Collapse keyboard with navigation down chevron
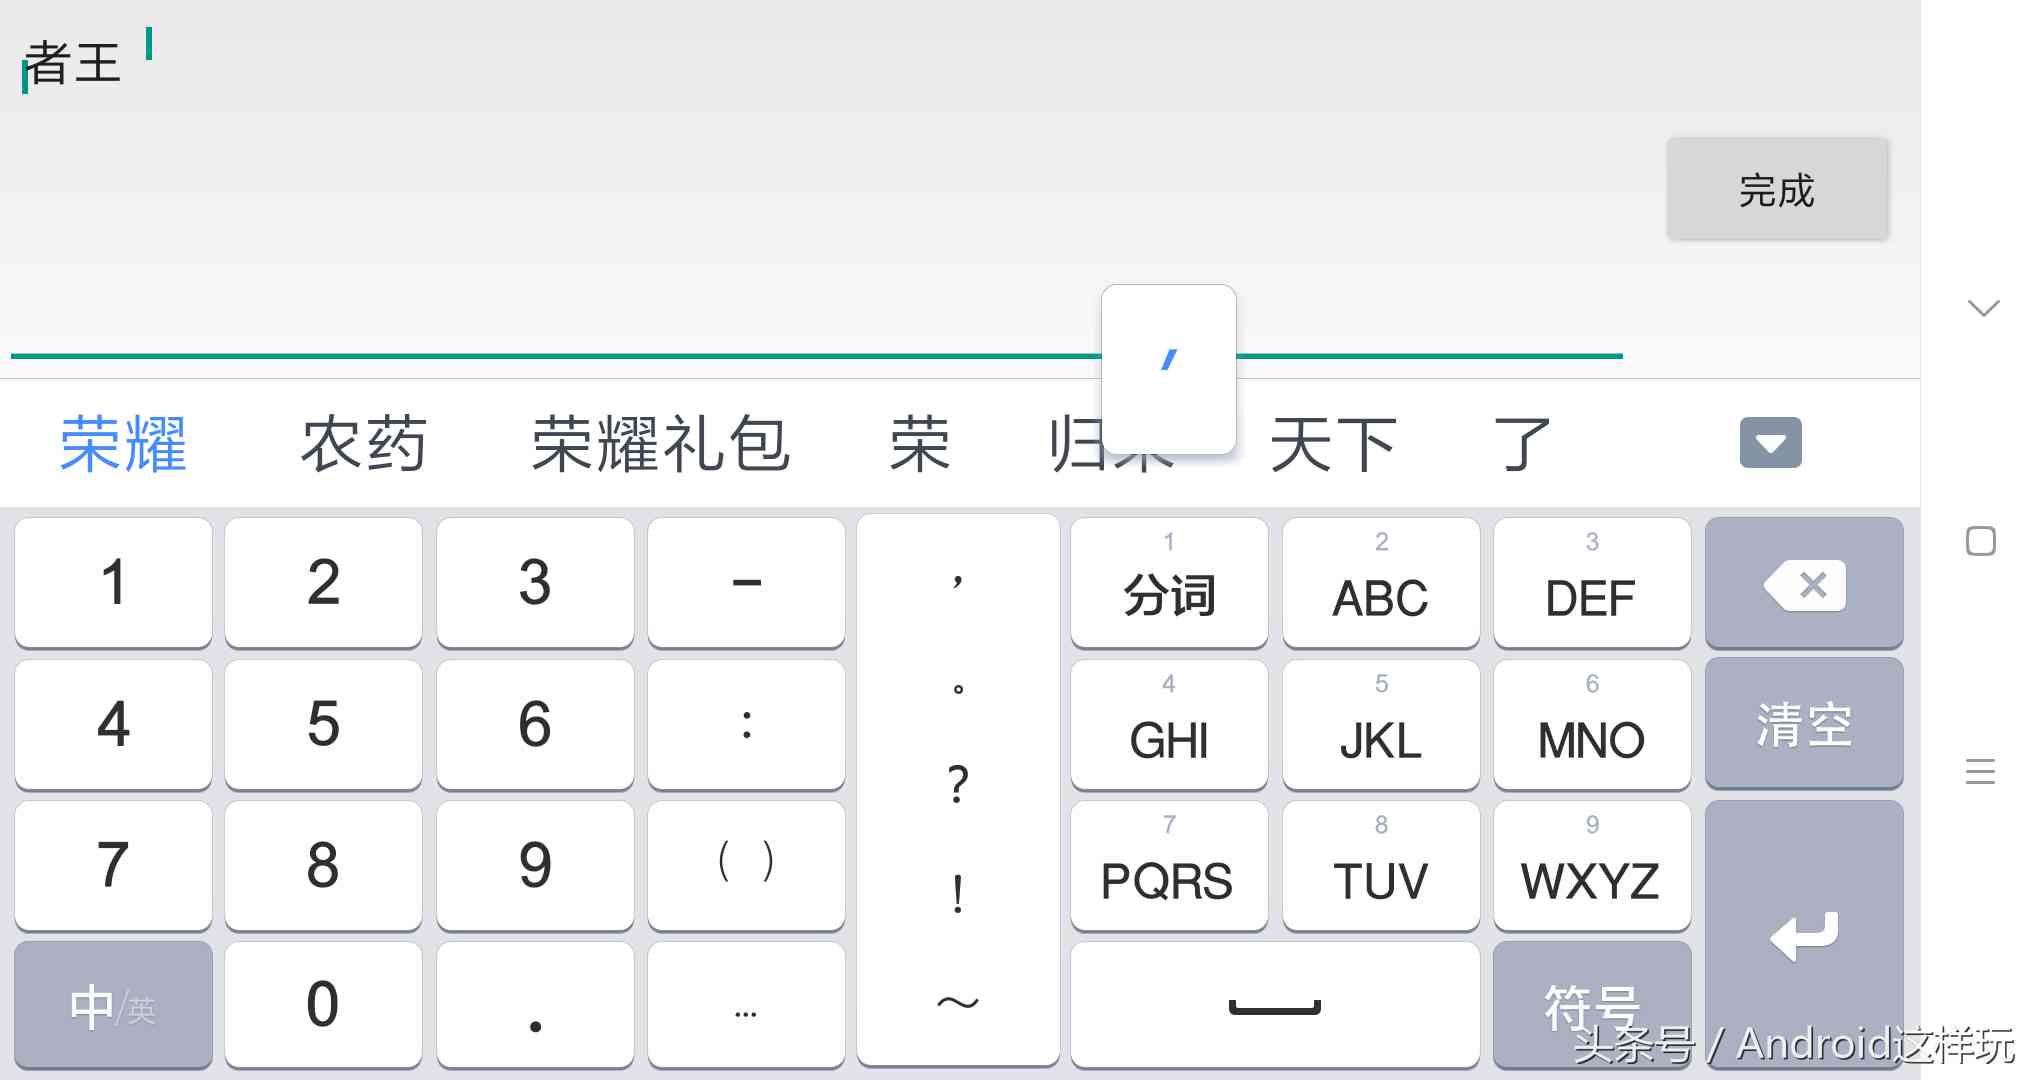Viewport: 2040px width, 1080px height. point(1983,307)
